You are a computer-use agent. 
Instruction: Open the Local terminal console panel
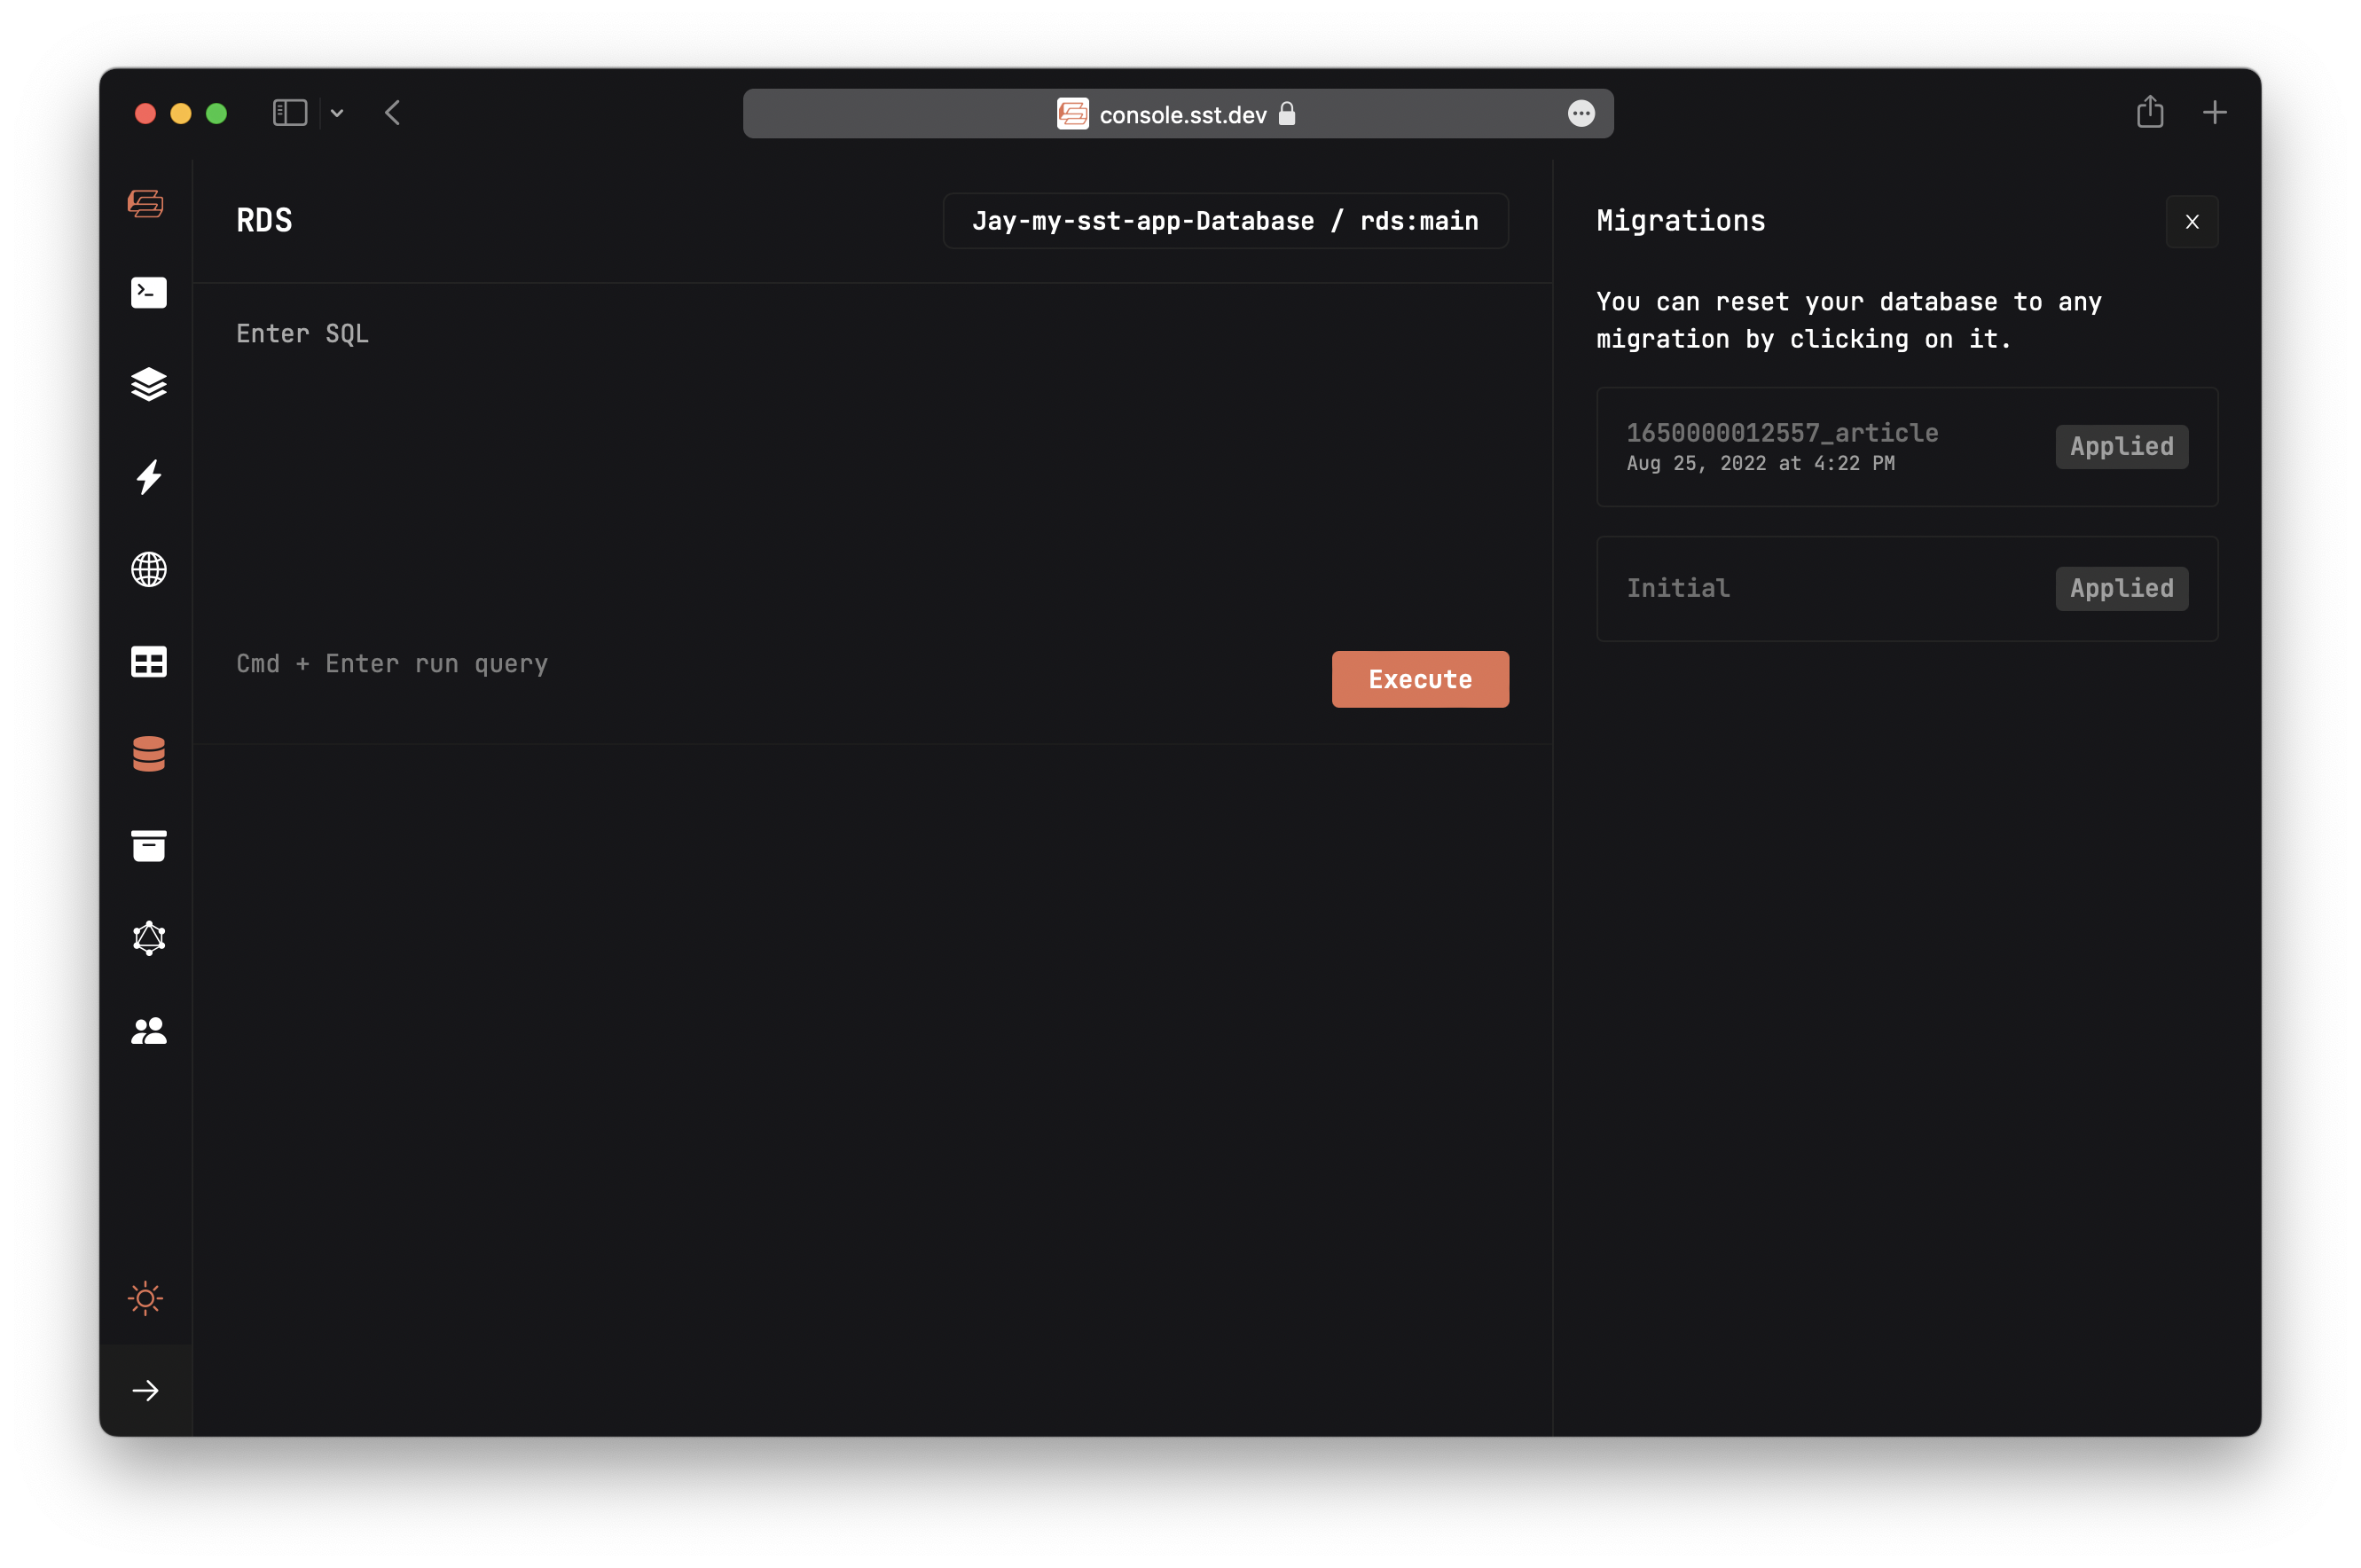[147, 292]
